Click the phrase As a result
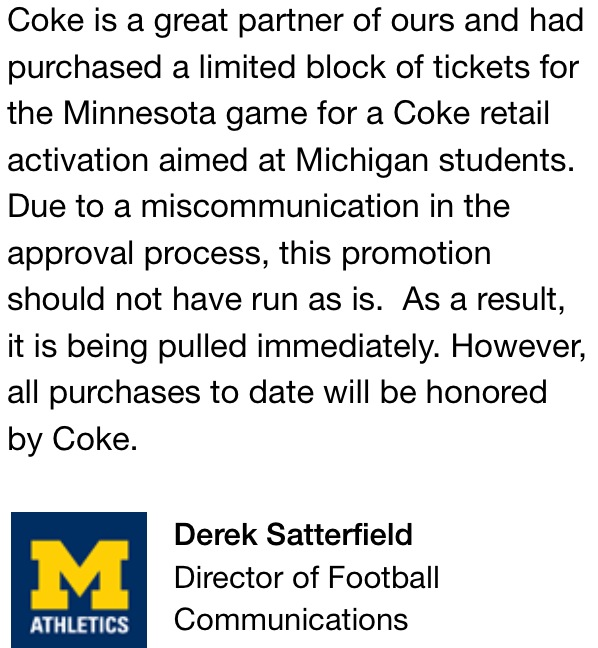This screenshot has width=598, height=648. [484, 300]
